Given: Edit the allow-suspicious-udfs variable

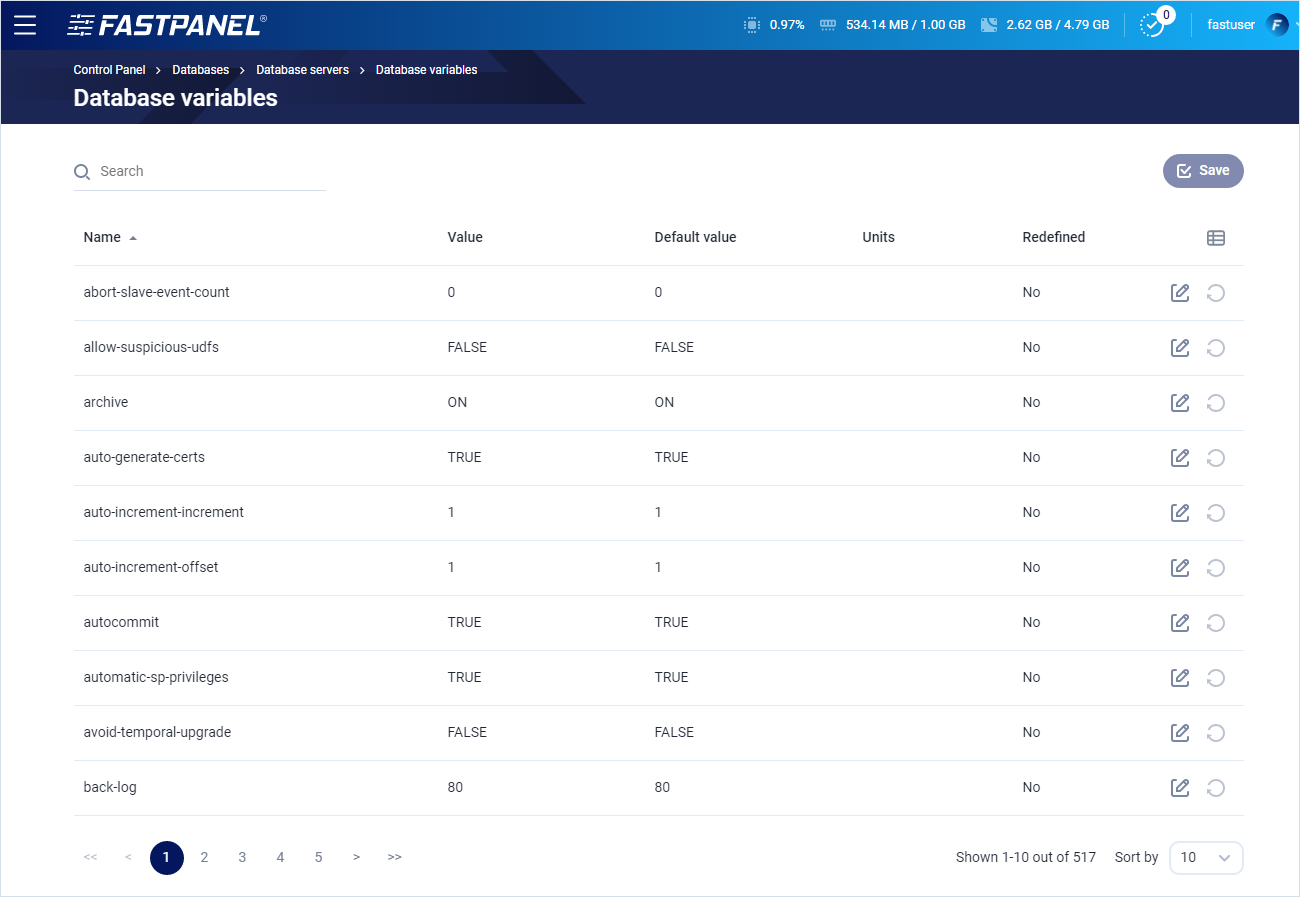Looking at the screenshot, I should coord(1180,348).
